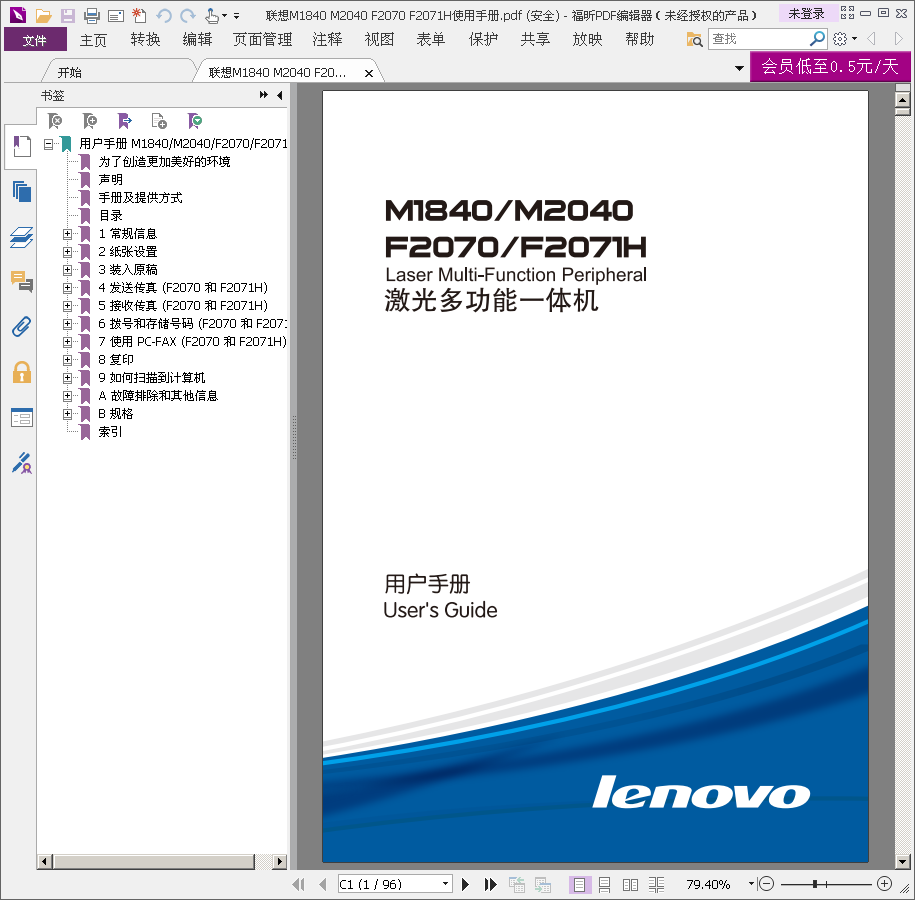Open the Digital signatures panel icon
The width and height of the screenshot is (915, 900).
pyautogui.click(x=22, y=463)
